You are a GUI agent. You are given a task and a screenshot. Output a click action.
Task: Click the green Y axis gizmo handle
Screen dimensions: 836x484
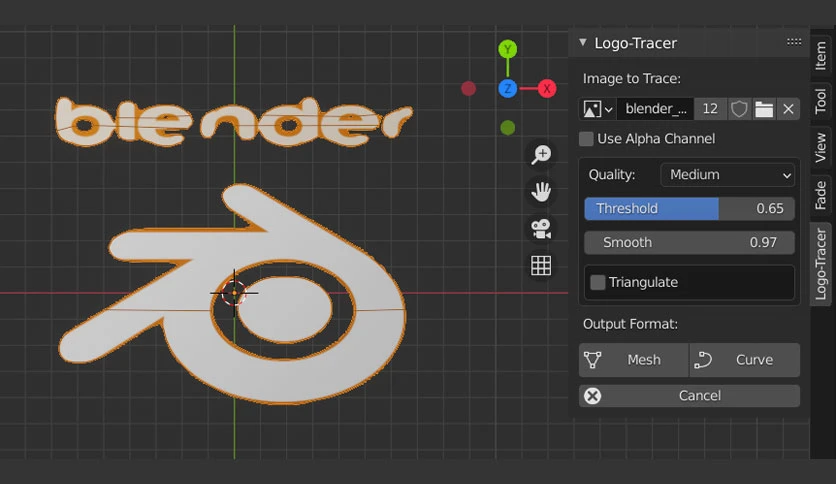[508, 49]
